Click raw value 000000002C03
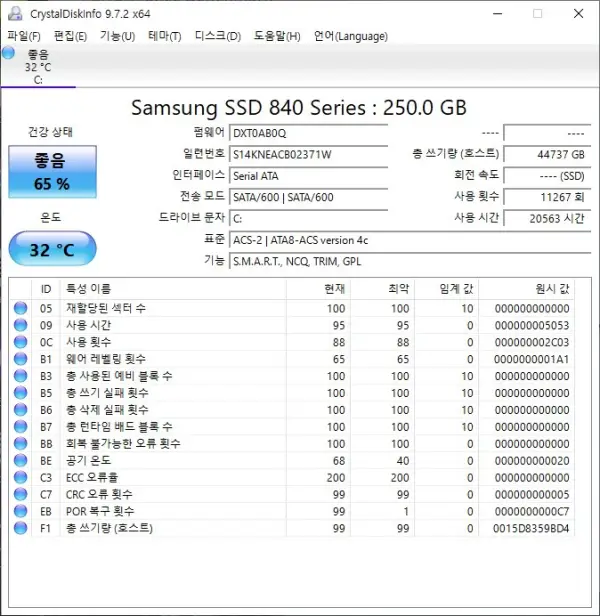 pyautogui.click(x=532, y=342)
